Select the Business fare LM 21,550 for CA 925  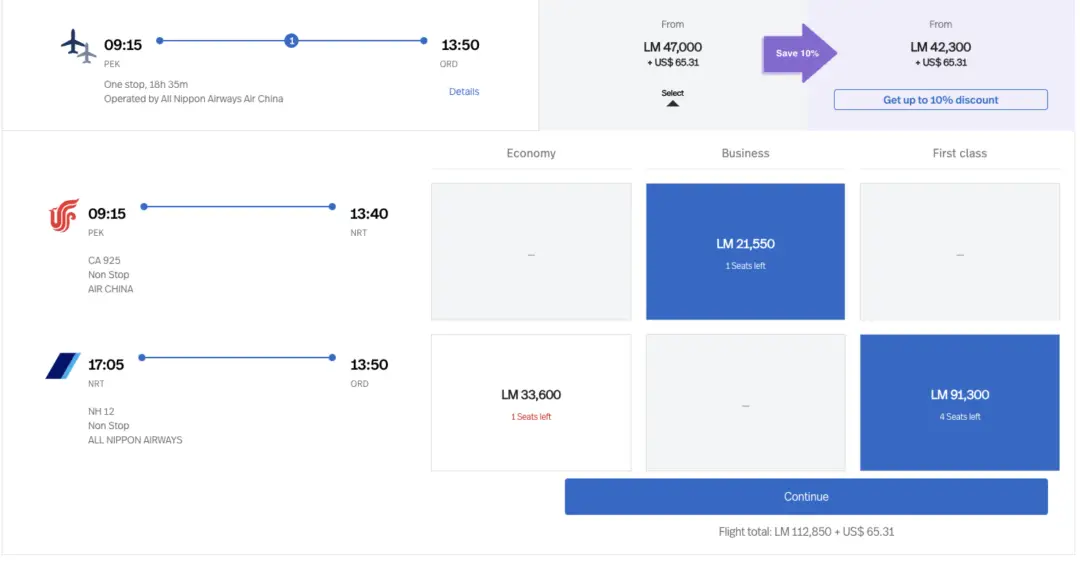tap(745, 251)
